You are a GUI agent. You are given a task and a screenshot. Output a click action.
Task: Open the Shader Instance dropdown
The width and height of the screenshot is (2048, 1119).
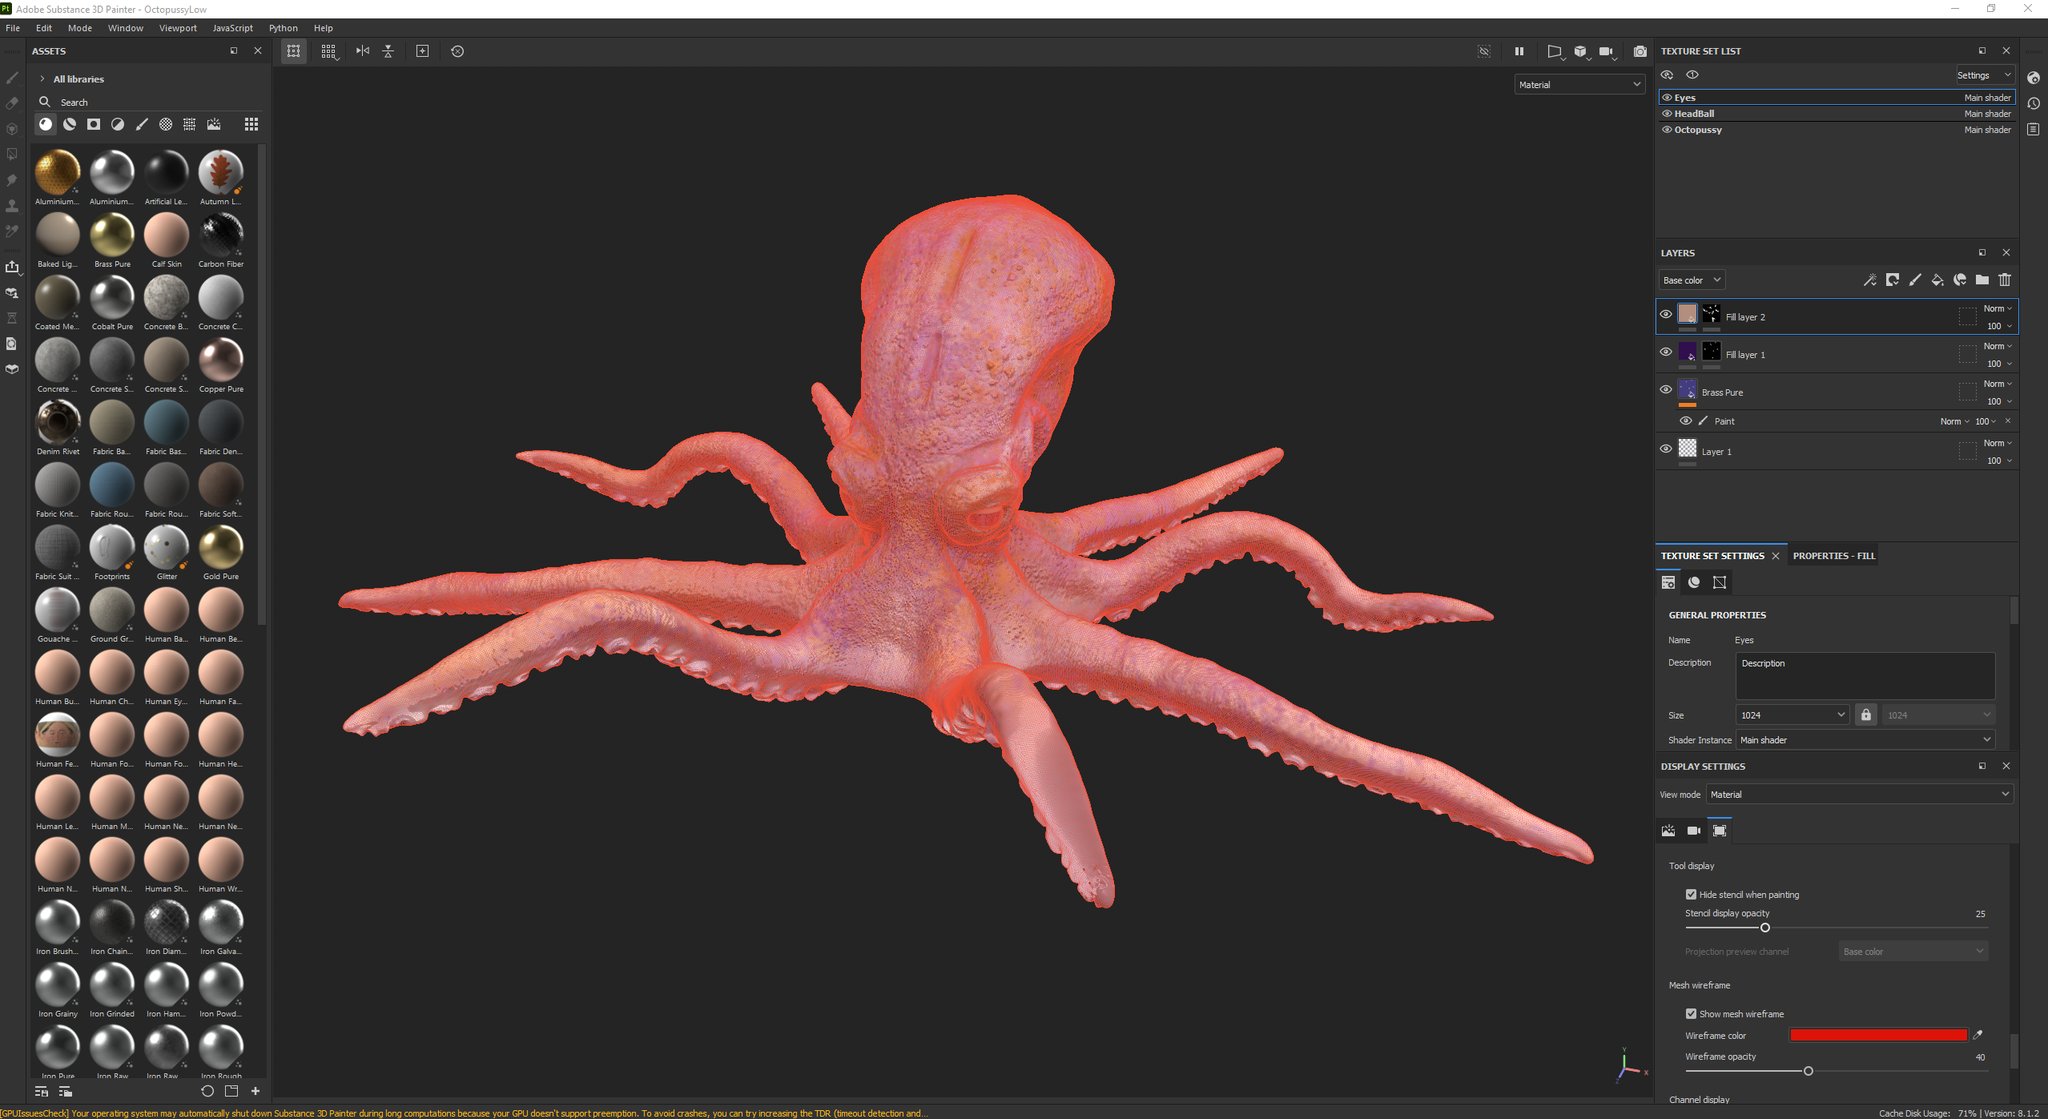[x=1865, y=740]
